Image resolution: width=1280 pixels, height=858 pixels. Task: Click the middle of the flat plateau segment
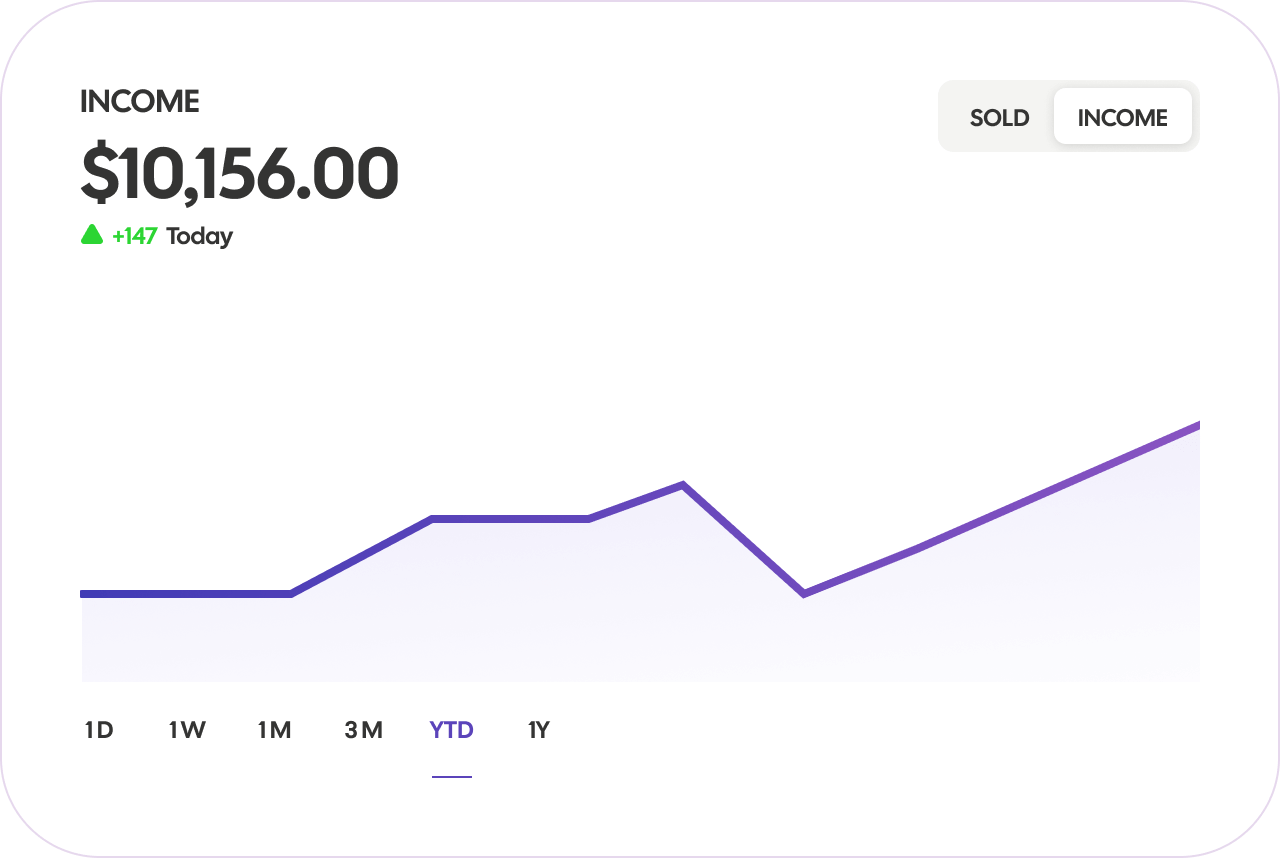click(x=510, y=519)
